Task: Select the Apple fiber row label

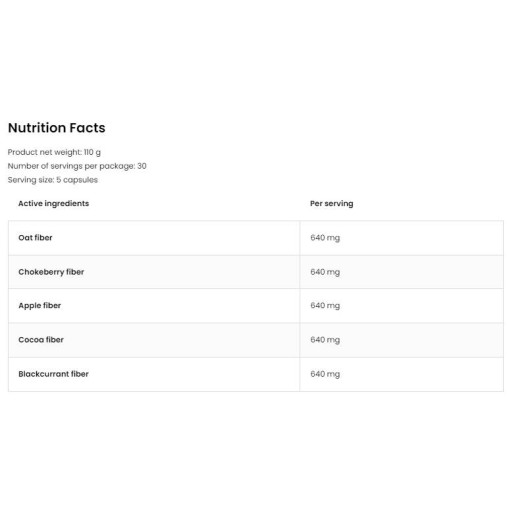Action: 40,306
